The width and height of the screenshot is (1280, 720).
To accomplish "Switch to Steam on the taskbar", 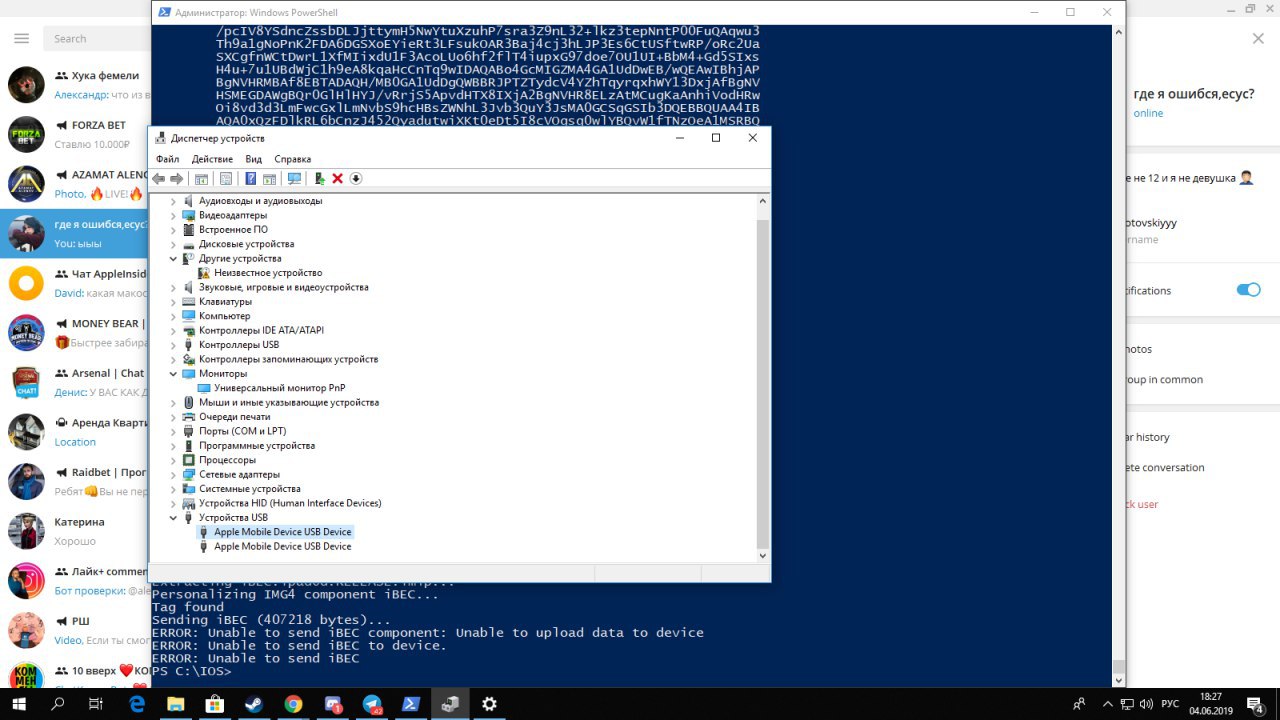I will (254, 704).
